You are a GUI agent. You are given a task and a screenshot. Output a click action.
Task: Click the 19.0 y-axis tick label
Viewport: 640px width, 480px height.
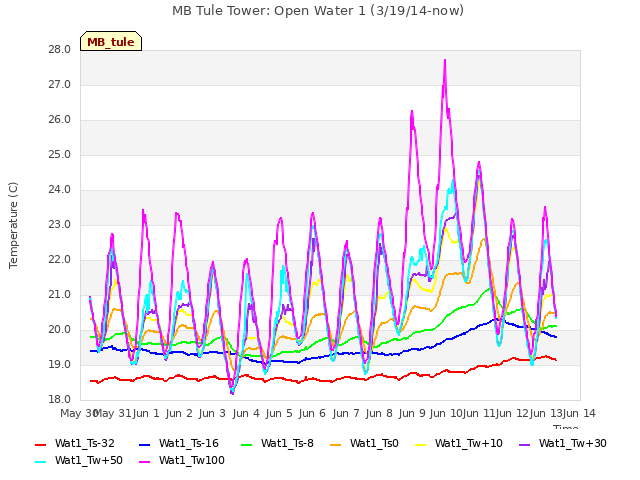click(60, 365)
